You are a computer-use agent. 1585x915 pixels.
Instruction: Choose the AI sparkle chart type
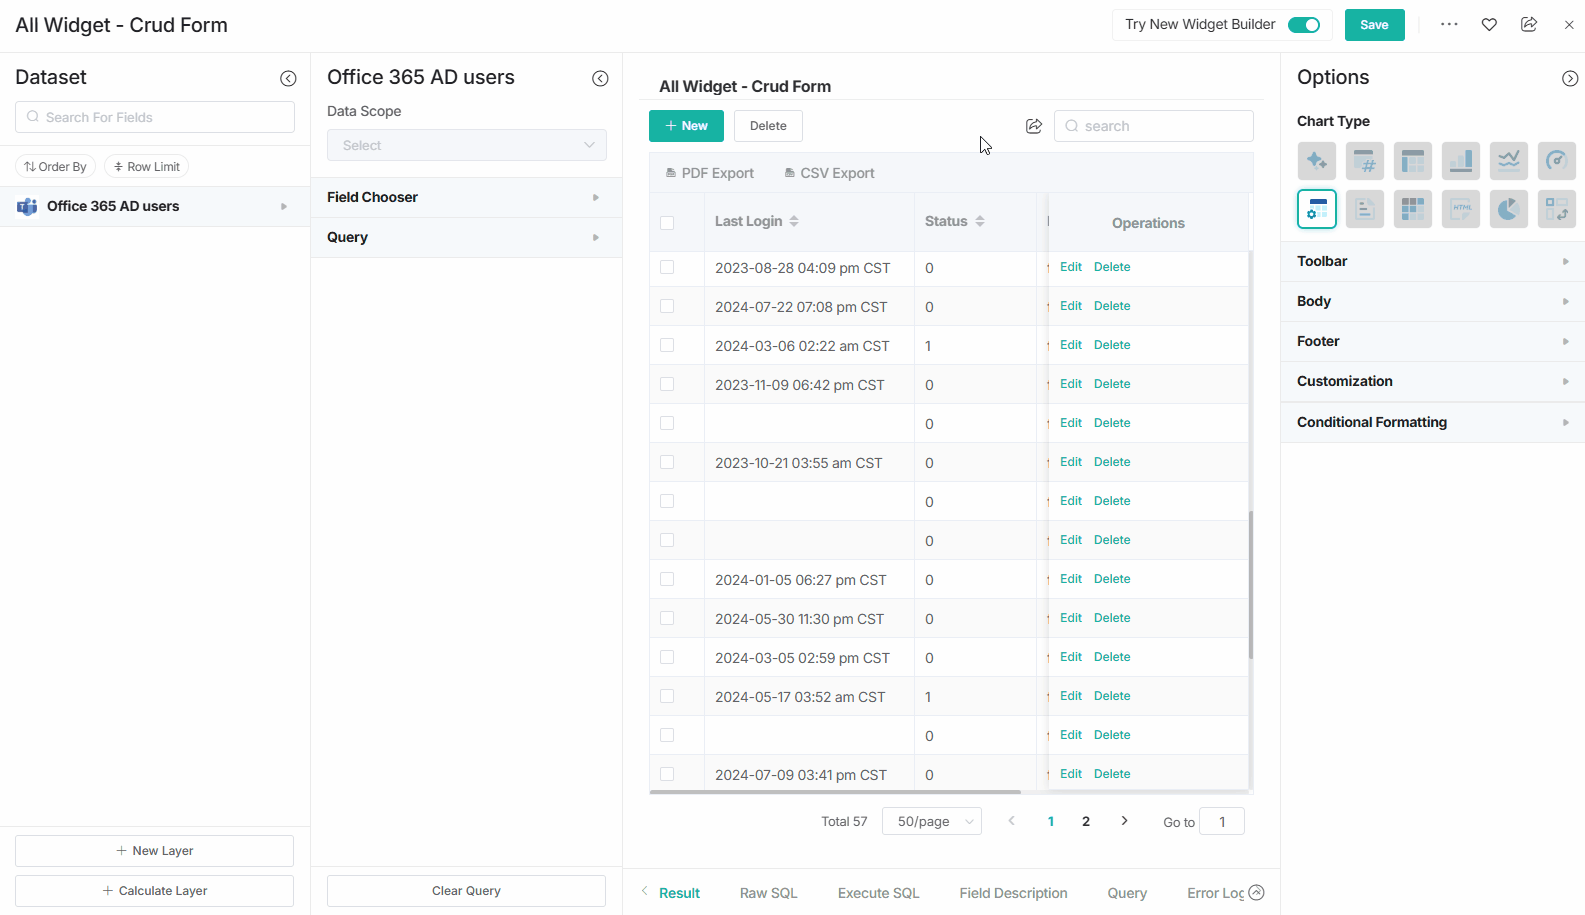point(1316,161)
